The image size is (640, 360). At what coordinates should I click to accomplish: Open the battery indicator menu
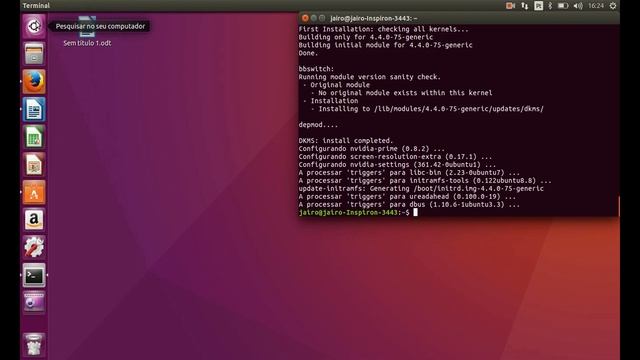563,6
